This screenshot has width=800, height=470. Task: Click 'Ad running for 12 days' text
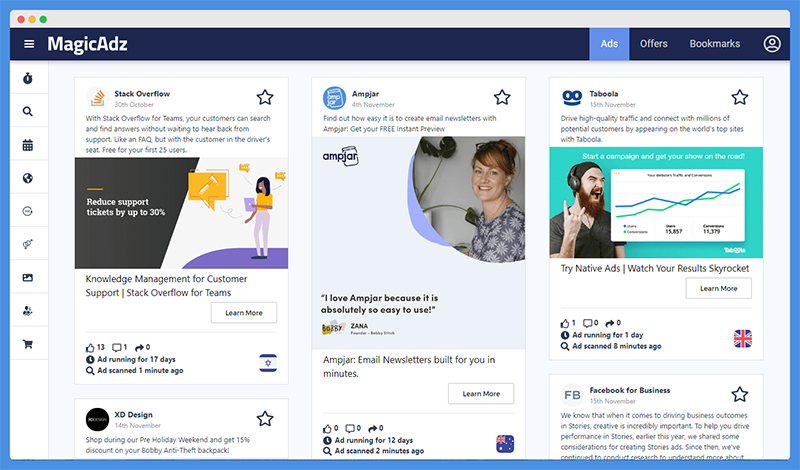click(374, 440)
